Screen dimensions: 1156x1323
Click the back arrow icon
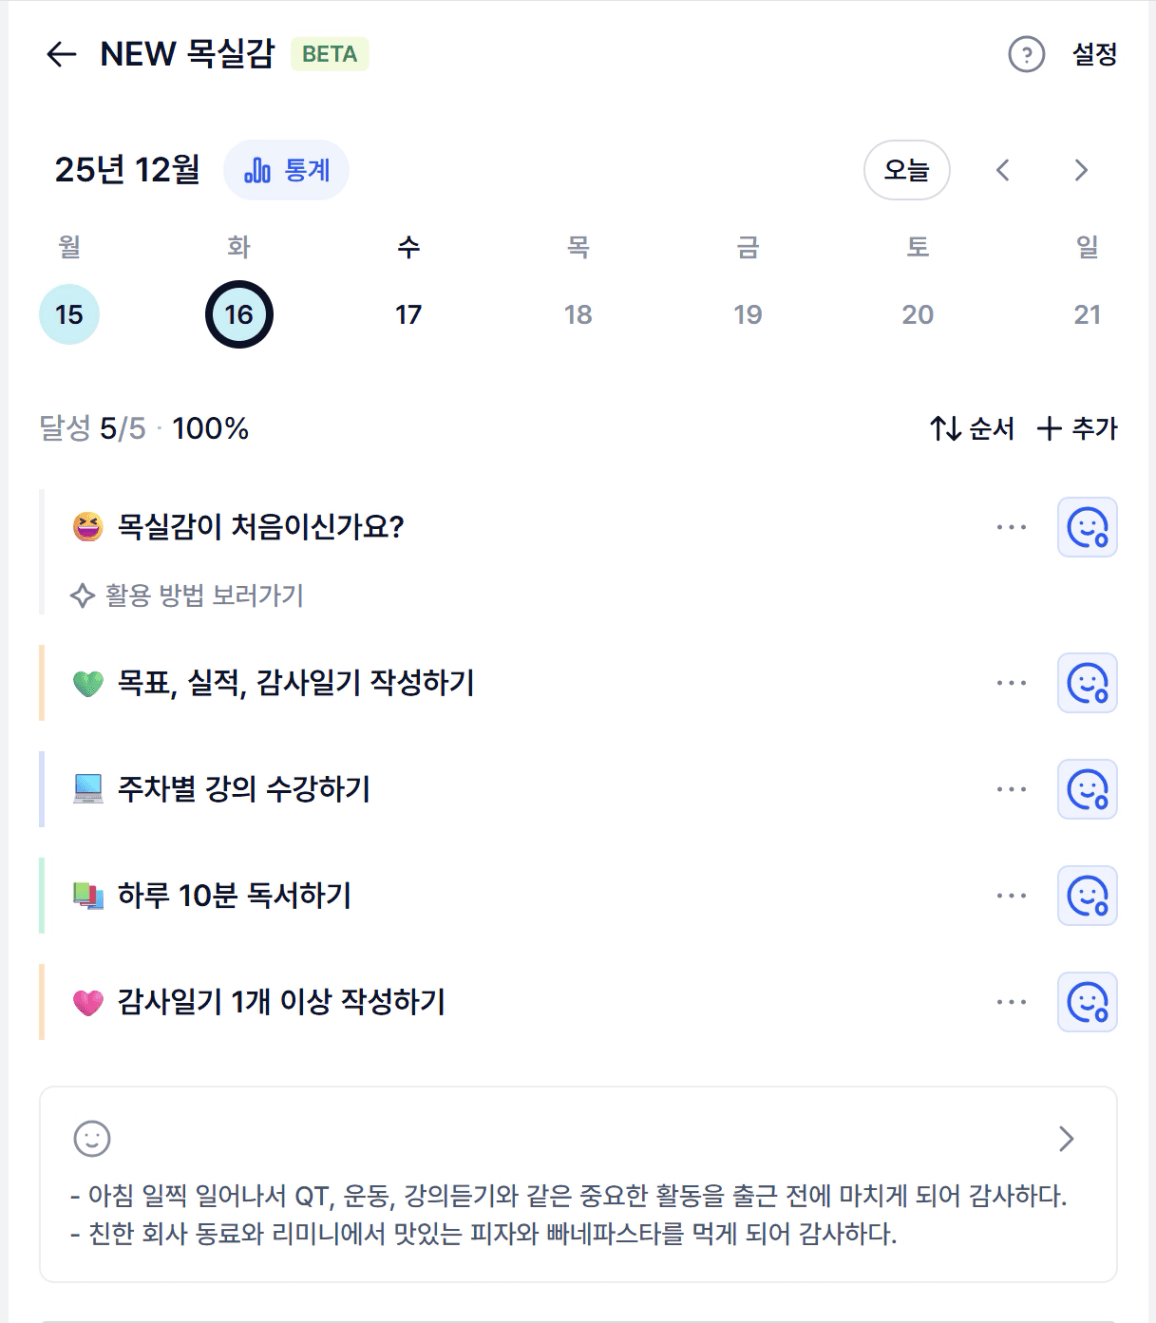[62, 54]
